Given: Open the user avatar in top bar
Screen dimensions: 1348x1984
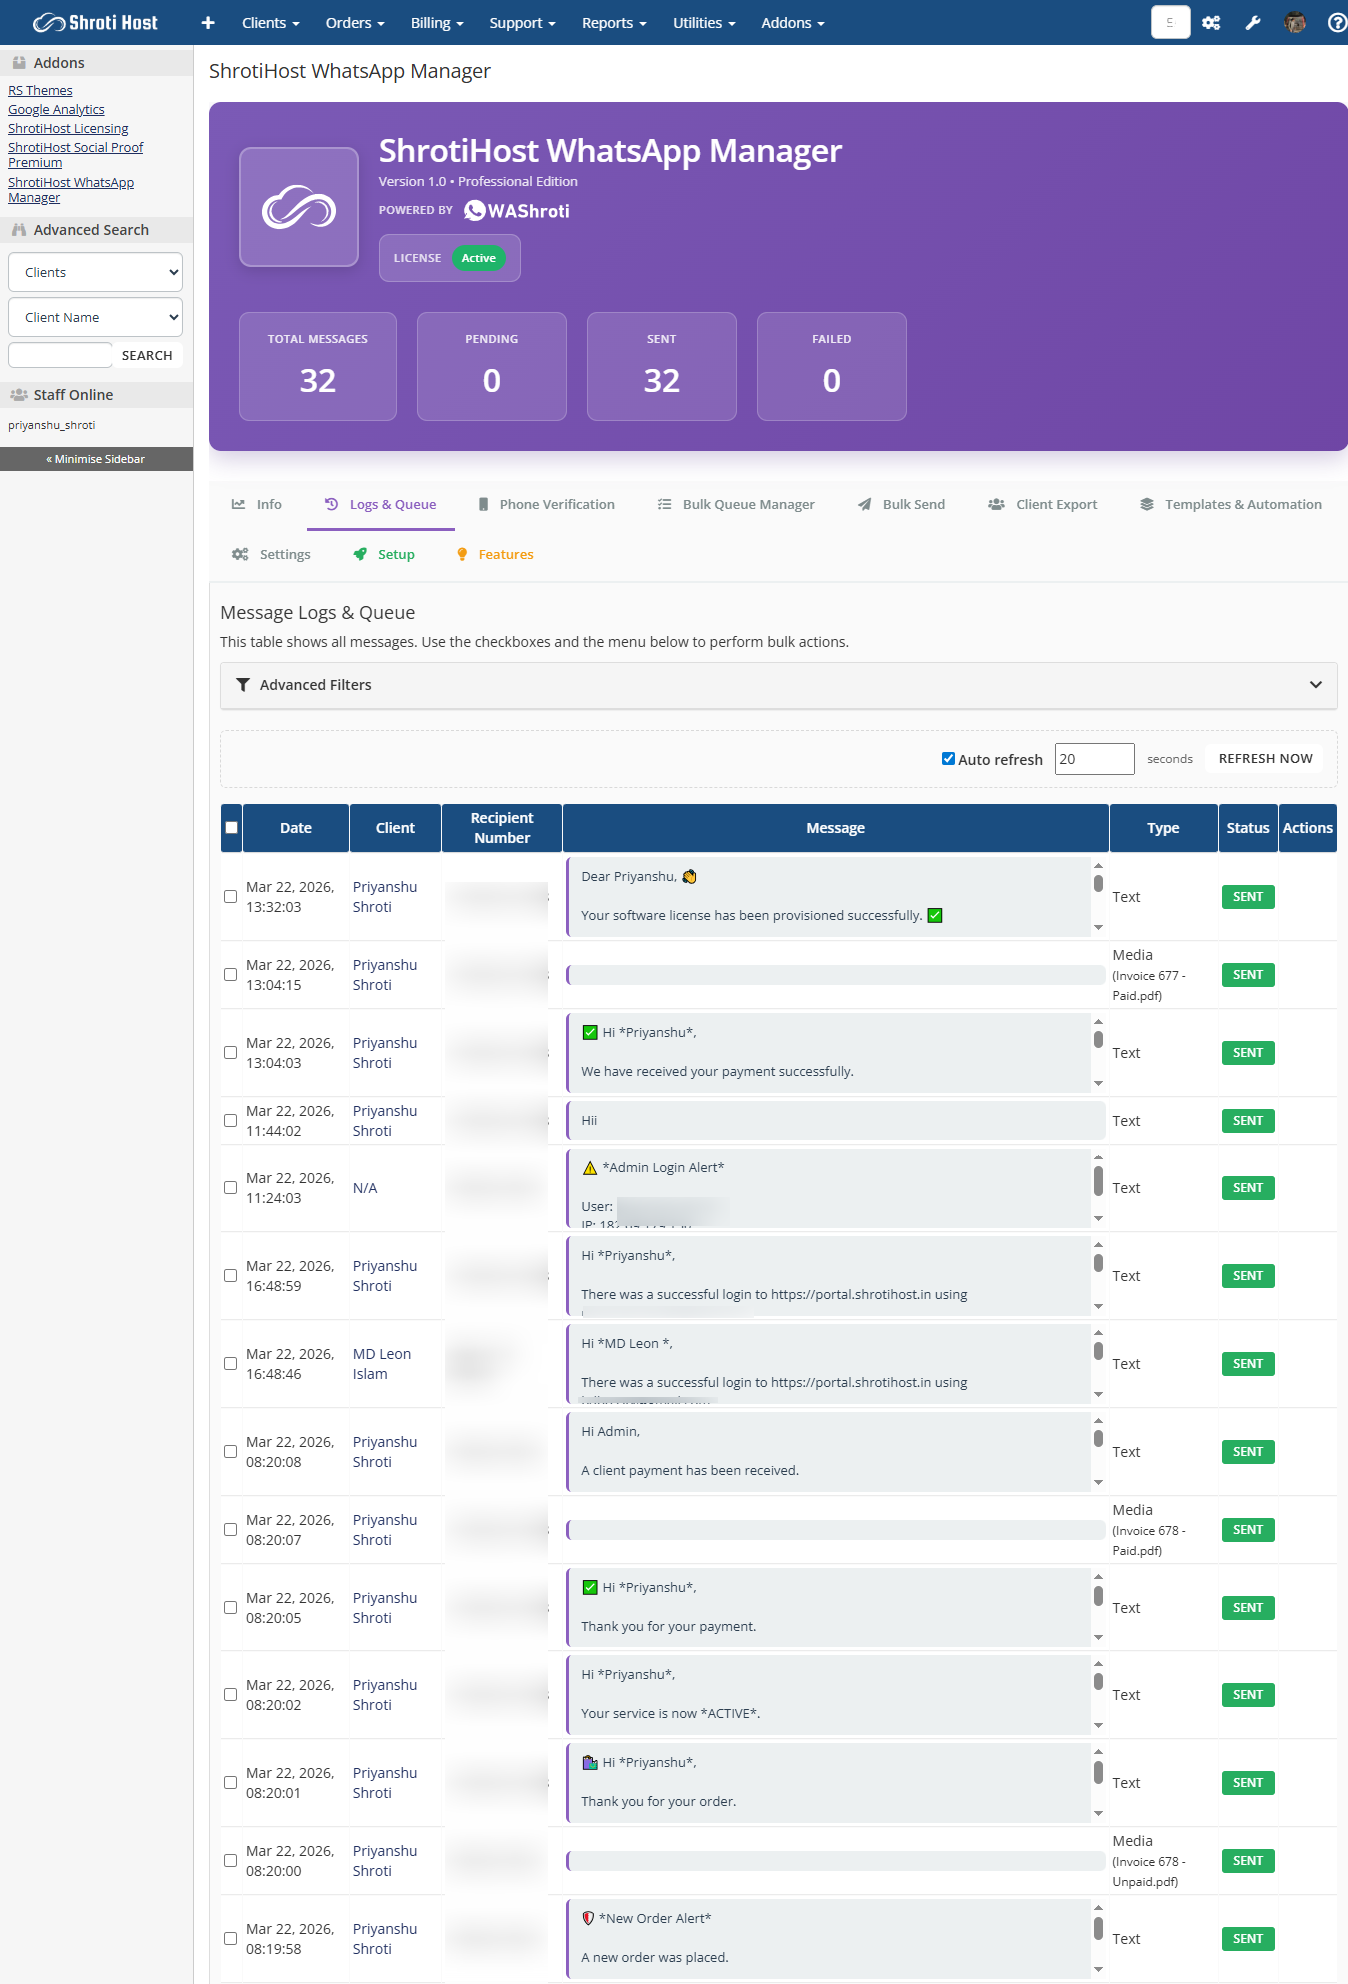Looking at the screenshot, I should (x=1295, y=22).
